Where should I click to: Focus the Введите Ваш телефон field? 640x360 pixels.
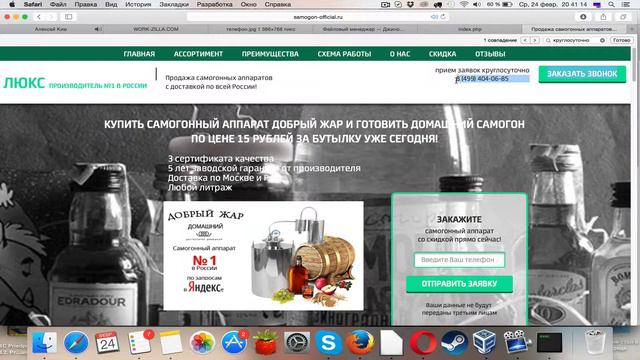coord(459,260)
